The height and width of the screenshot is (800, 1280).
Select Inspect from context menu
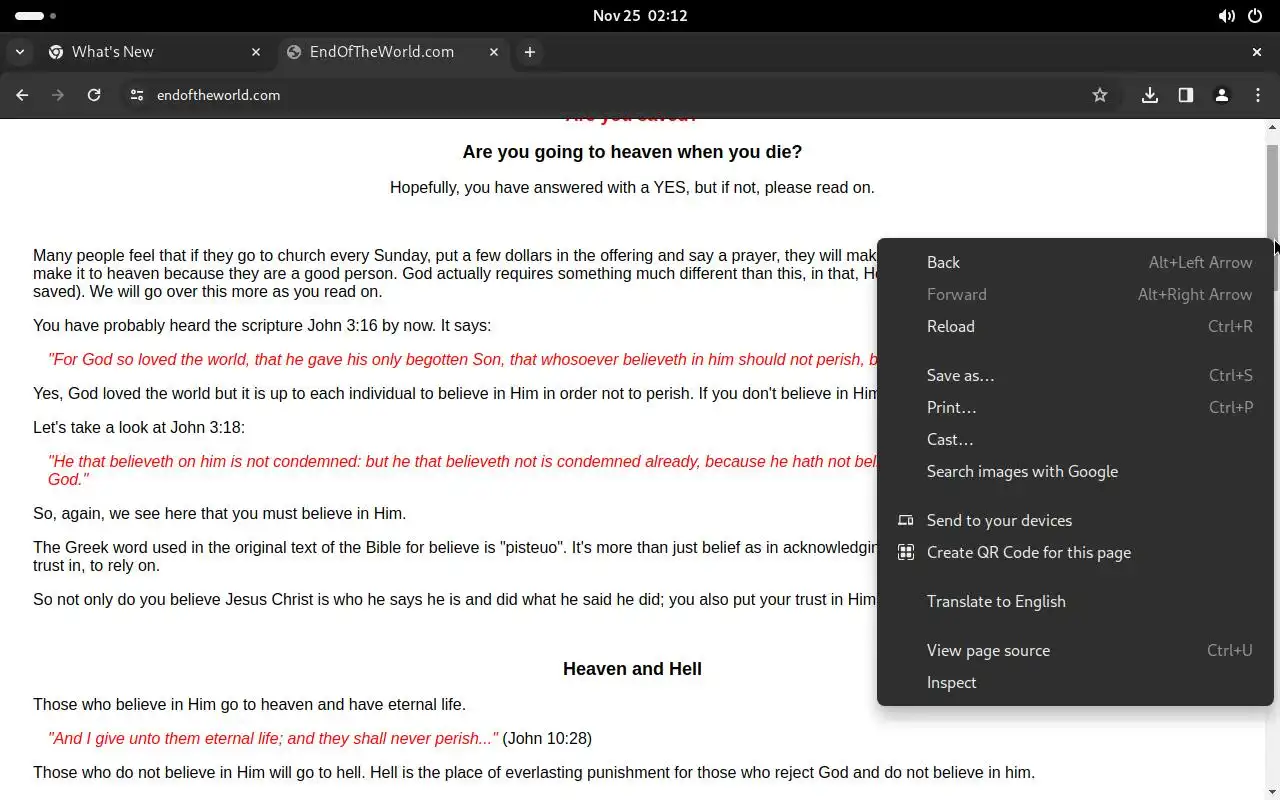point(1075,682)
